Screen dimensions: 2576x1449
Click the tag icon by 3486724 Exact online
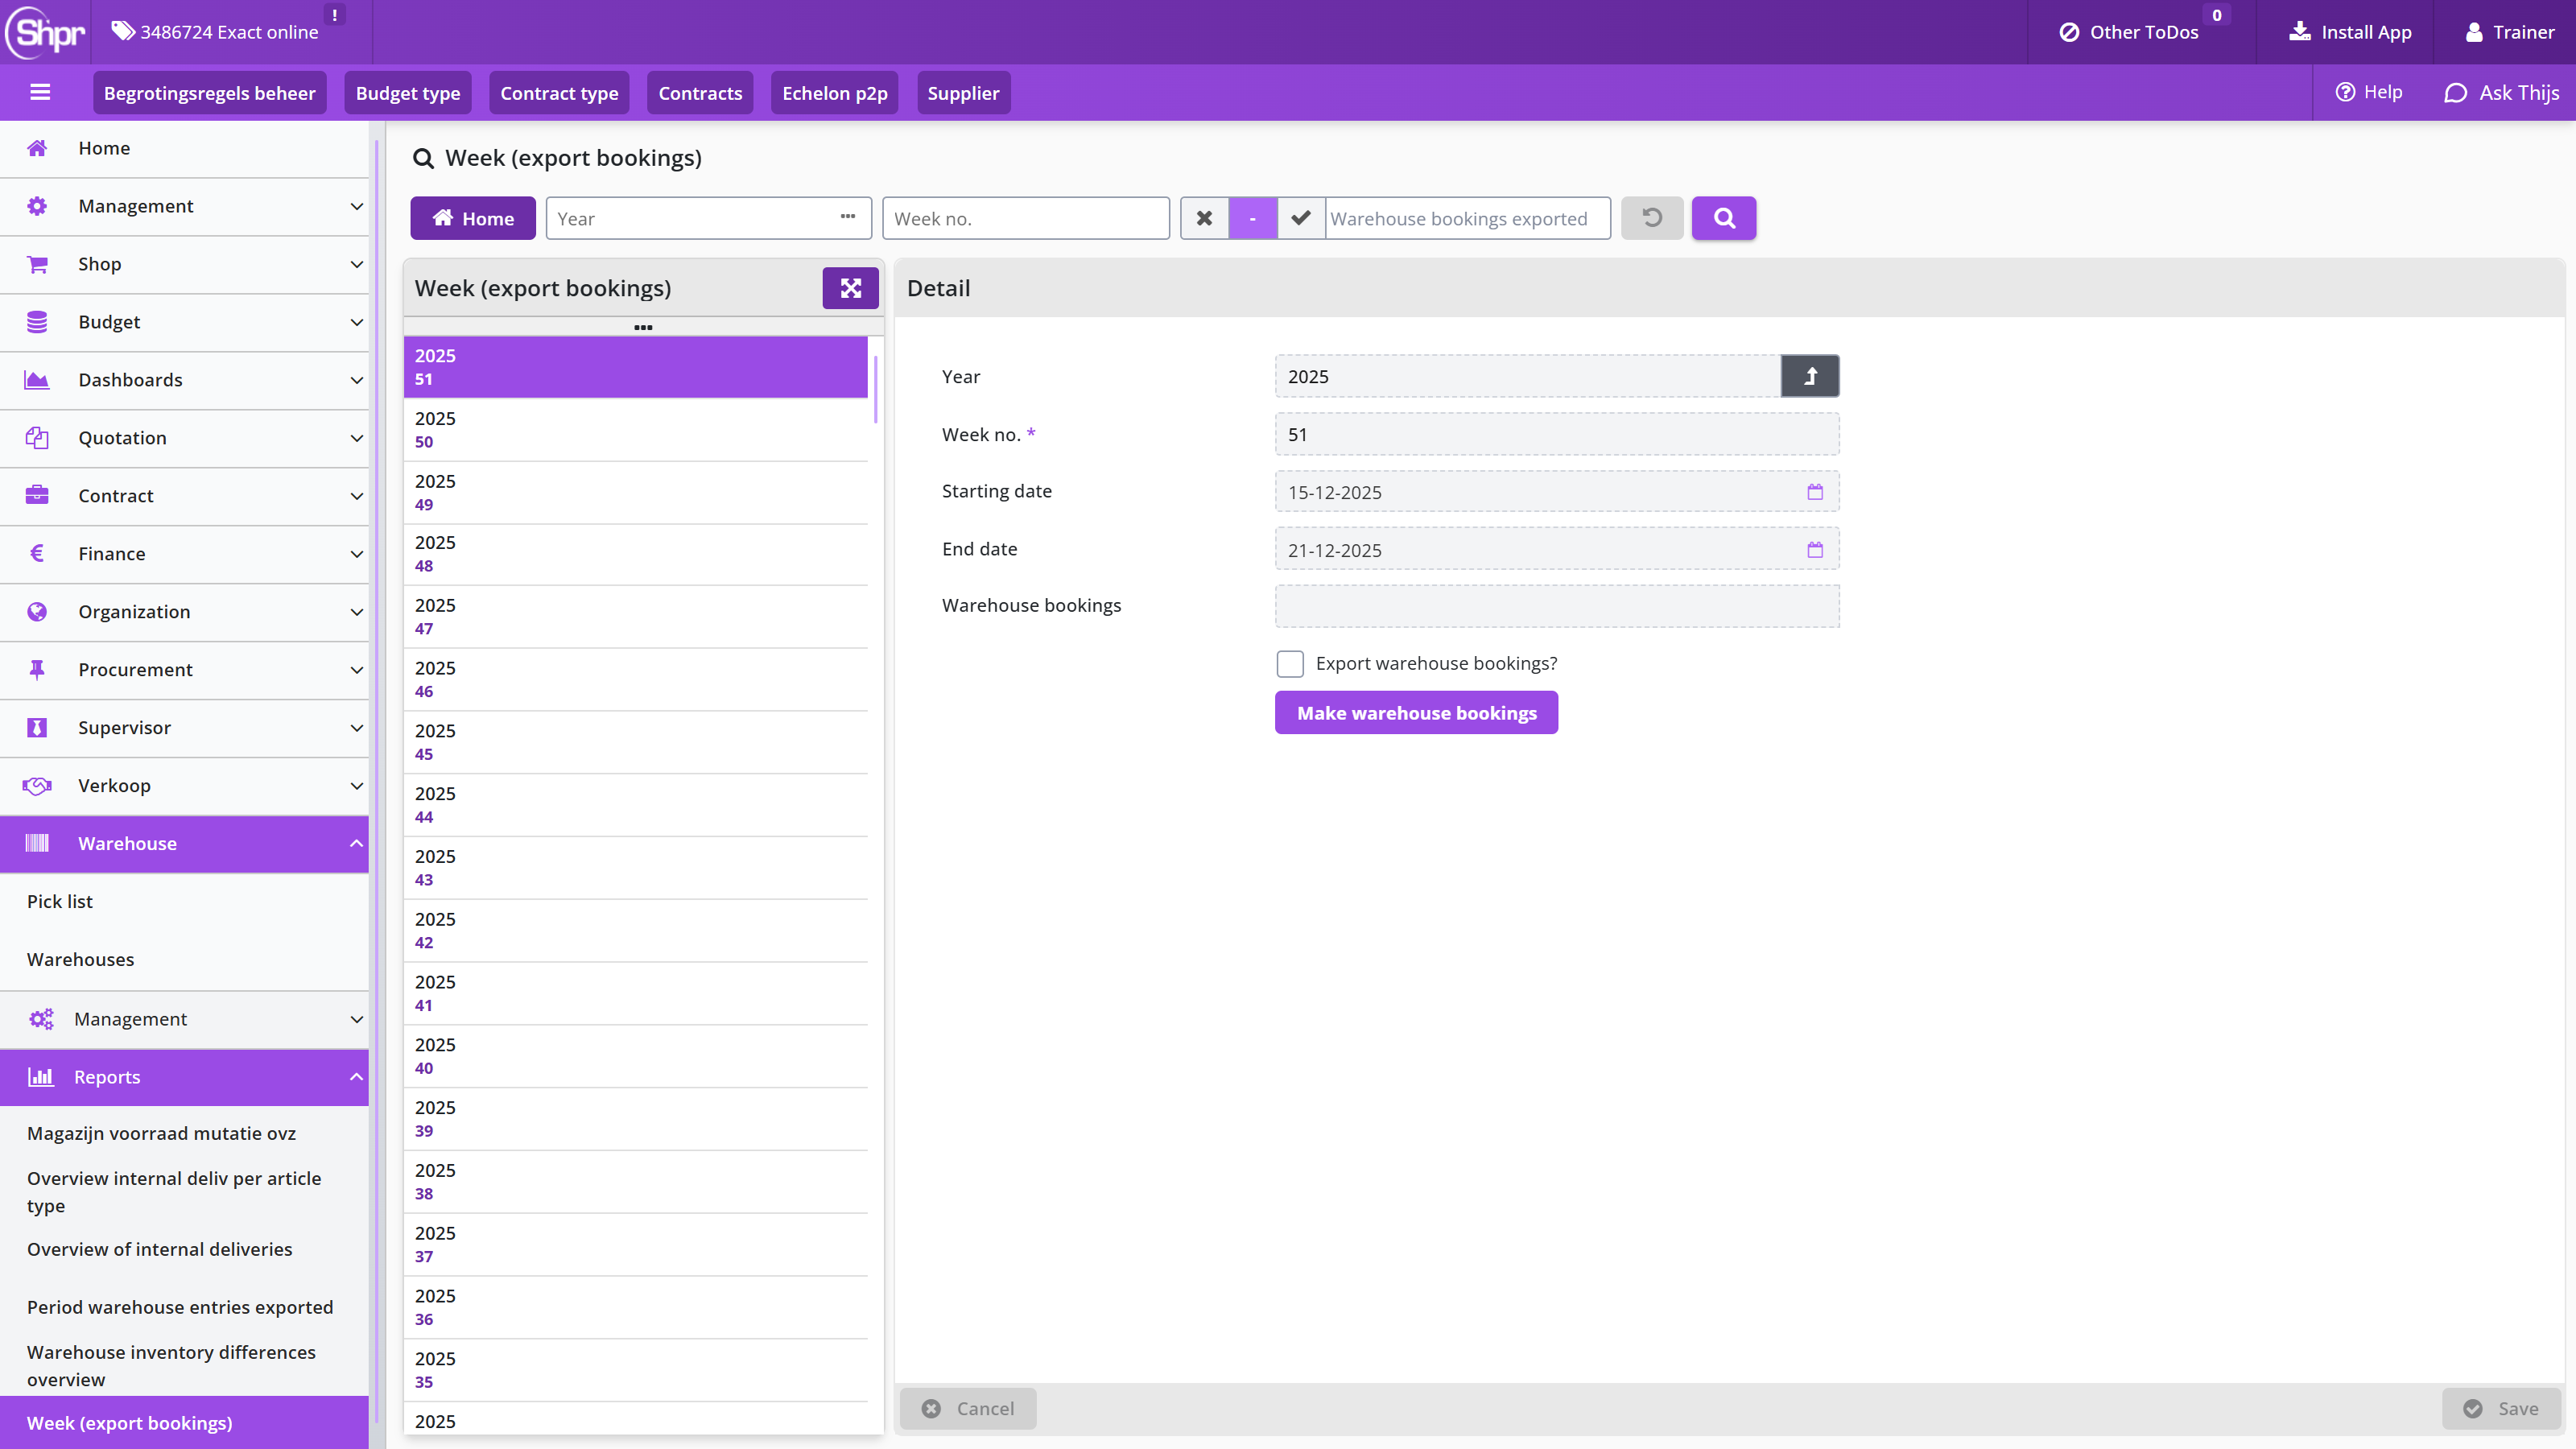122,32
